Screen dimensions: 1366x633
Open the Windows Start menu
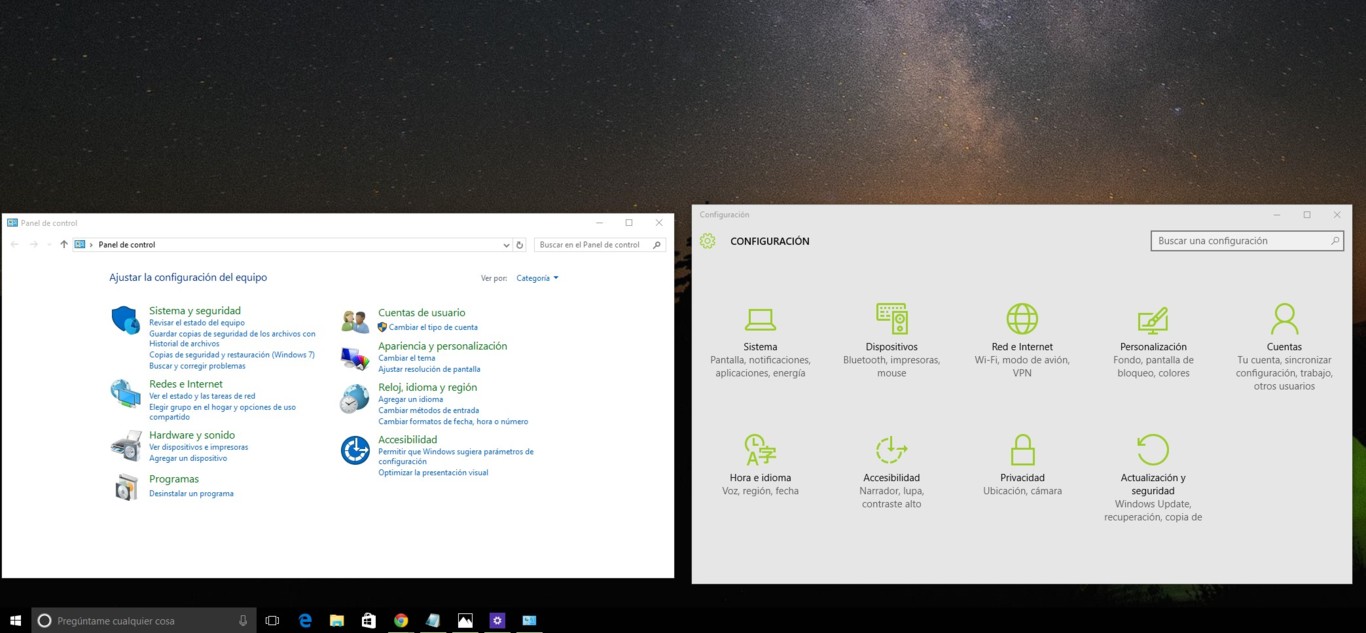15,620
